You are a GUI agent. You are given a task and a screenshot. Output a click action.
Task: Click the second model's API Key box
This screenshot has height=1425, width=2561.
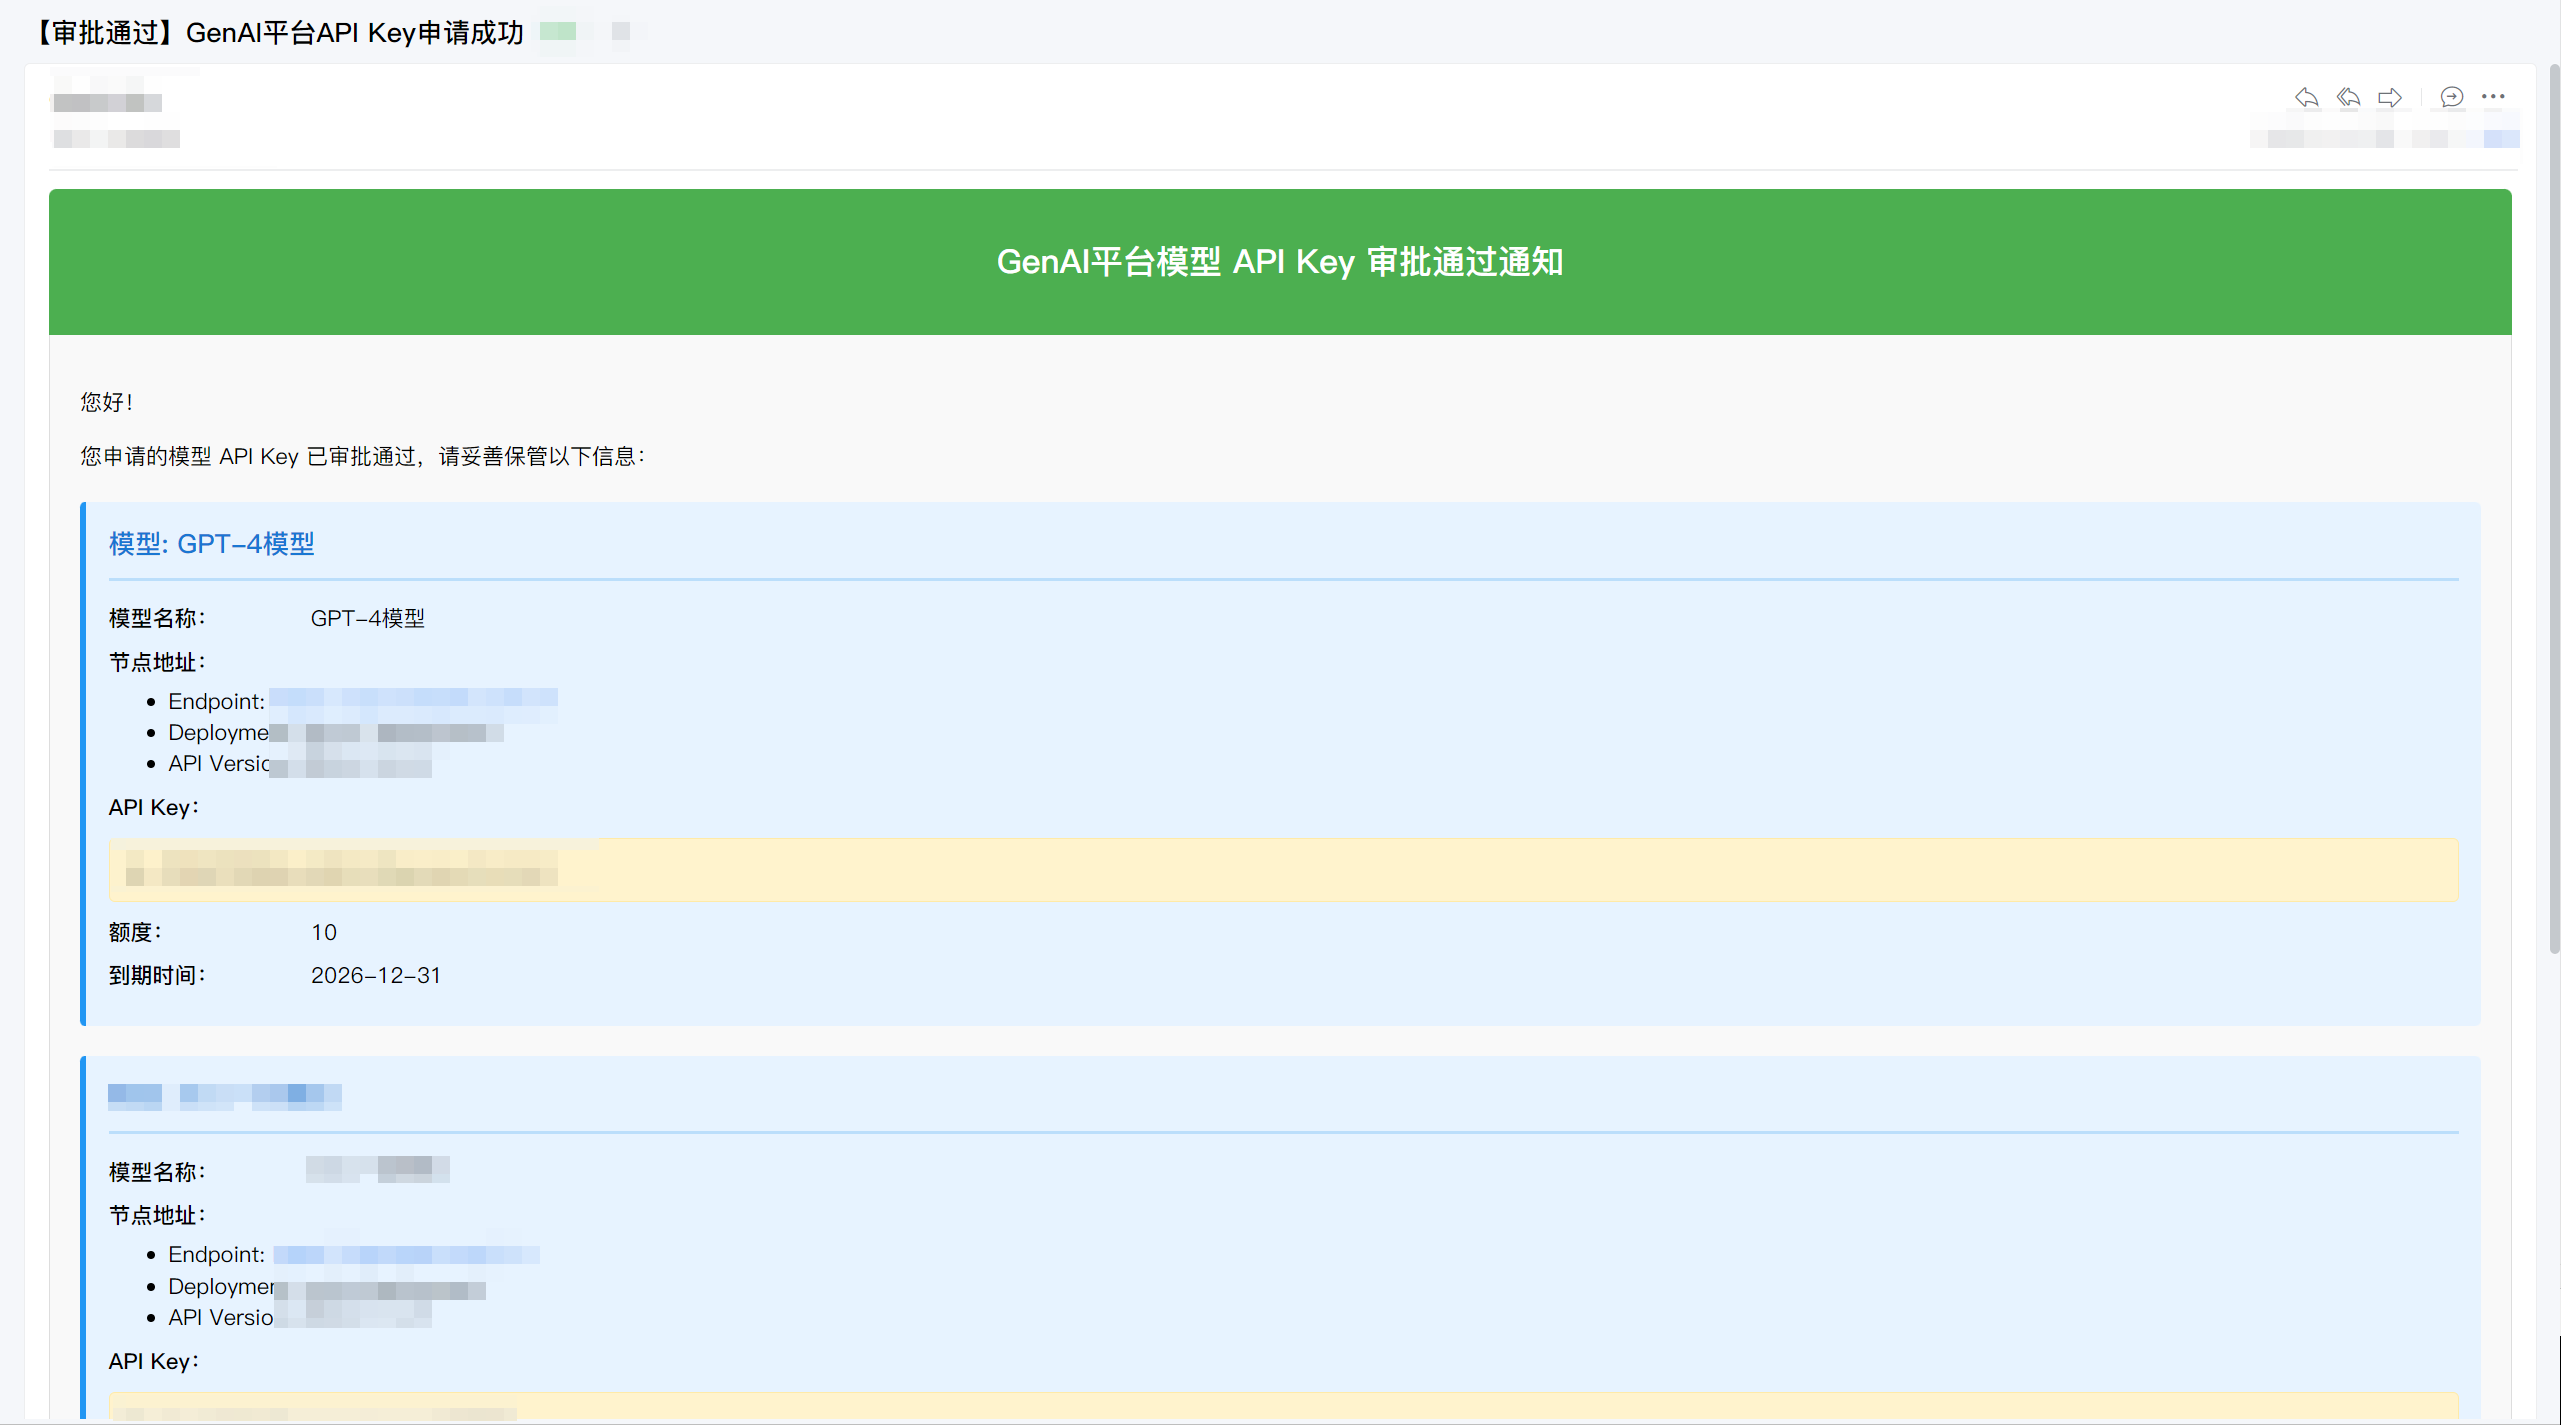coord(1283,1408)
